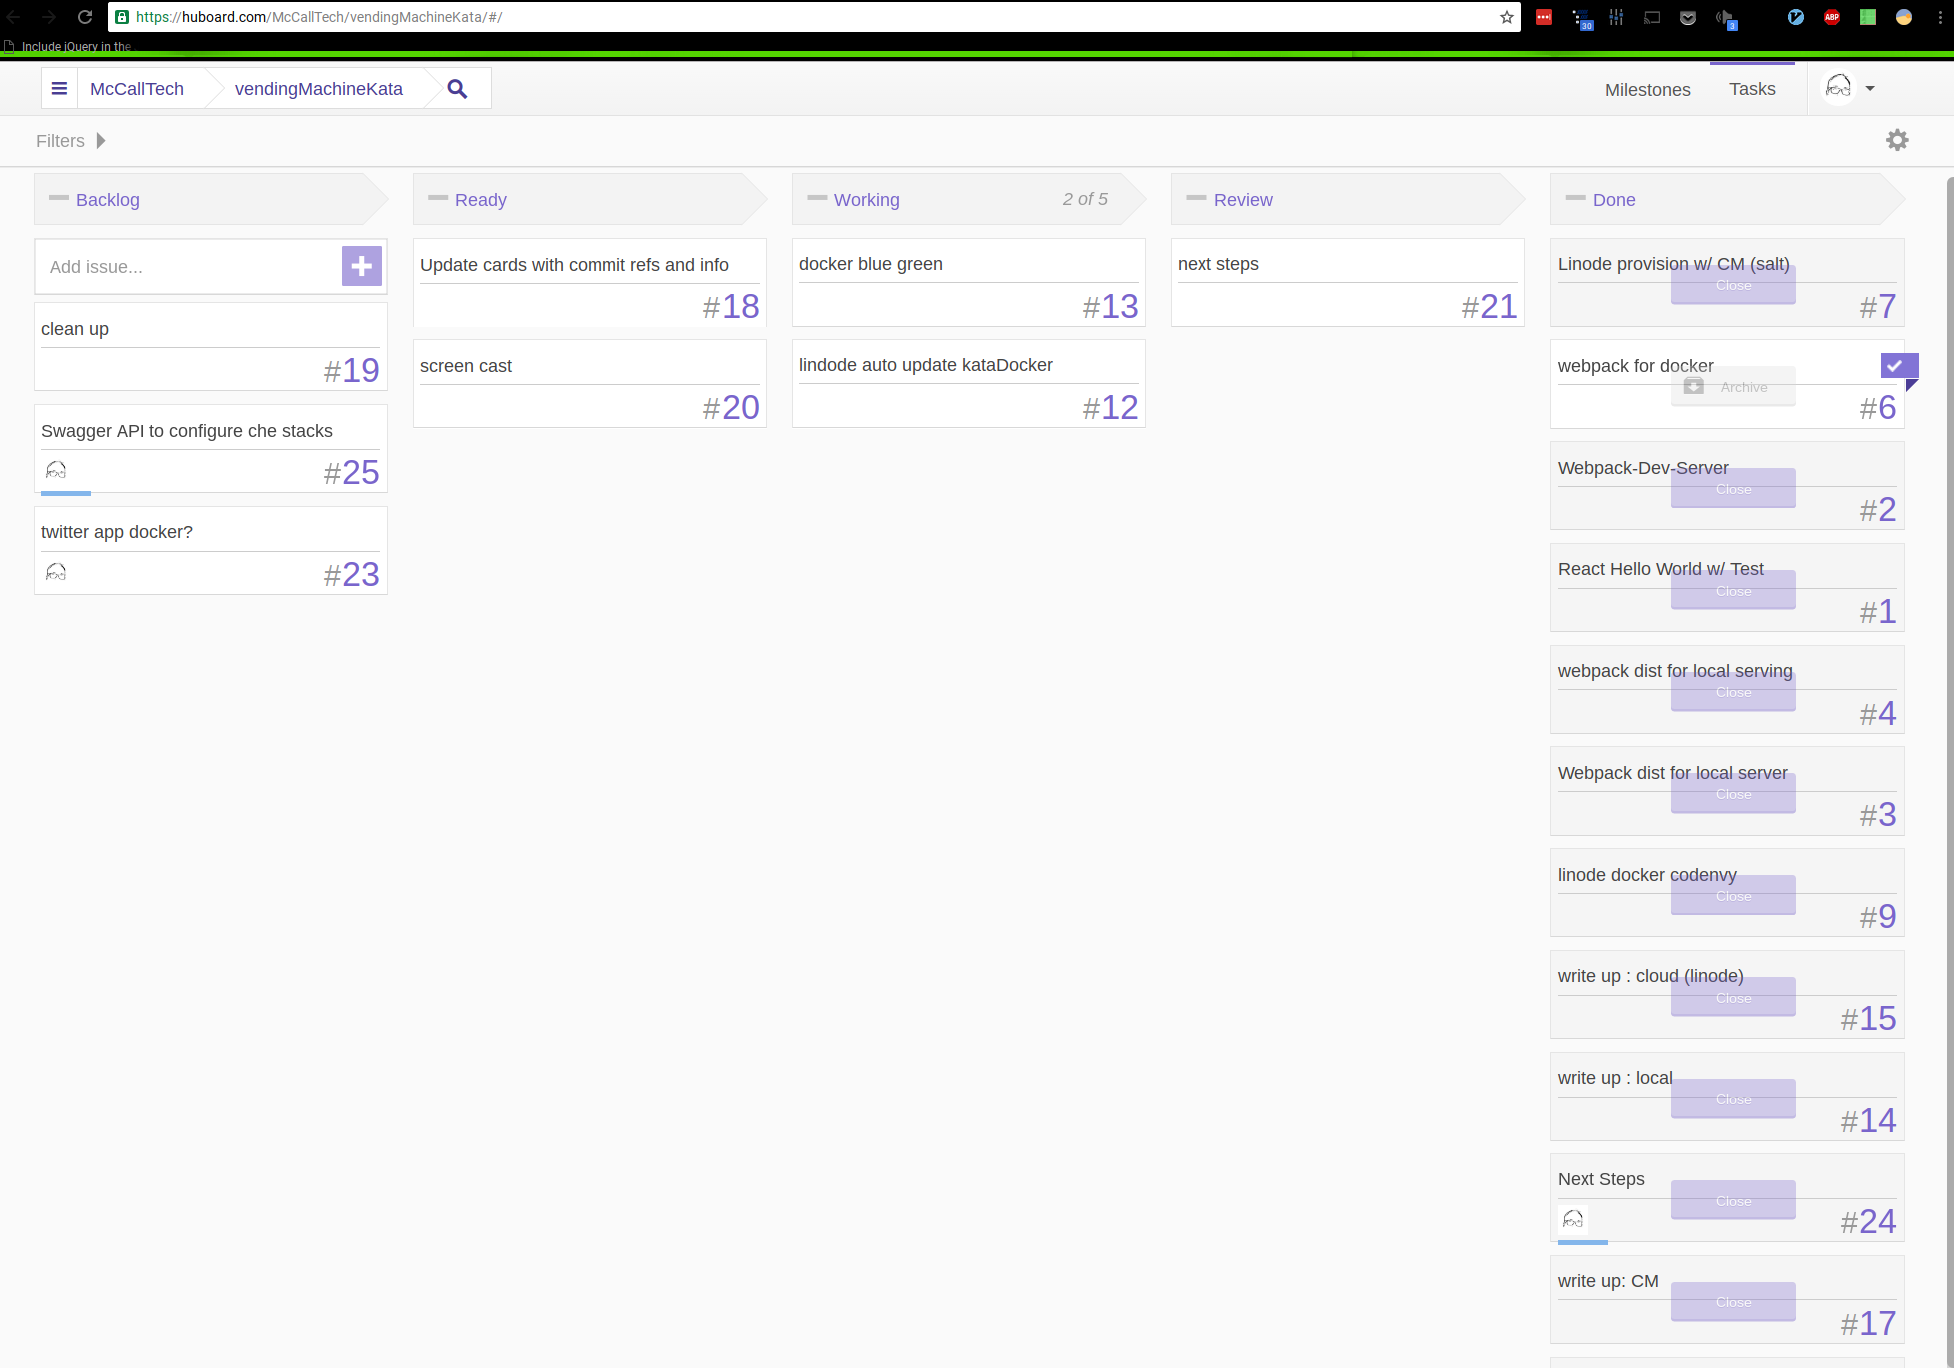
Task: Collapse the Working column
Action: tap(817, 198)
